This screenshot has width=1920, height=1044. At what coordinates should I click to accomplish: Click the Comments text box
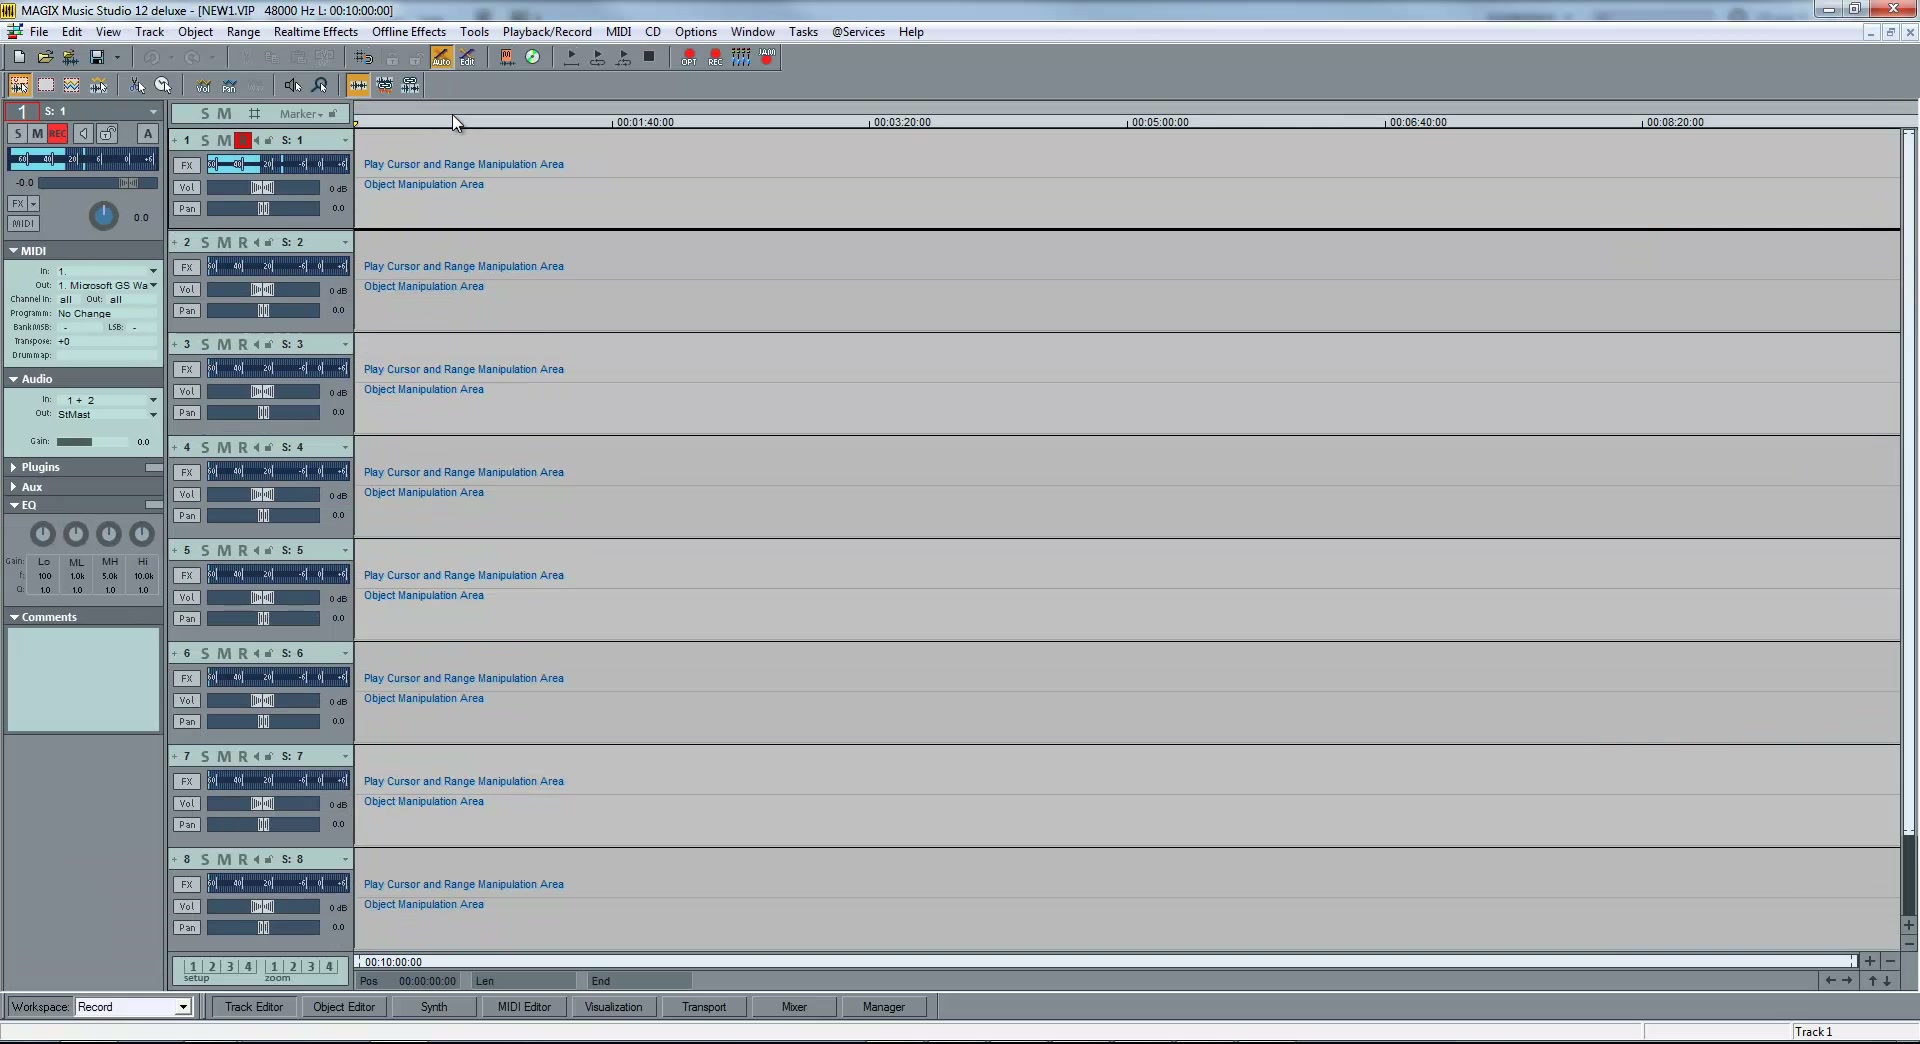tap(83, 679)
